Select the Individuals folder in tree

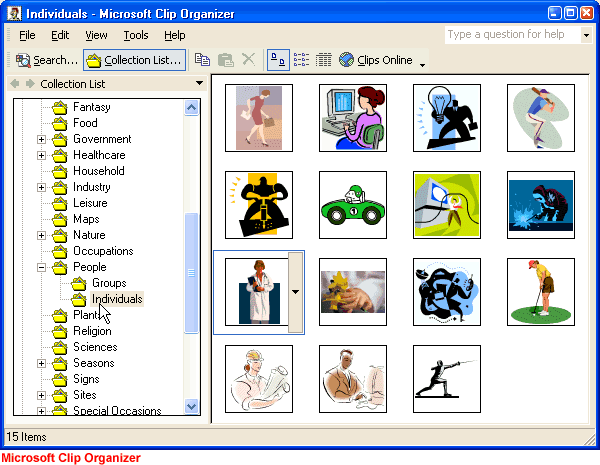(116, 299)
